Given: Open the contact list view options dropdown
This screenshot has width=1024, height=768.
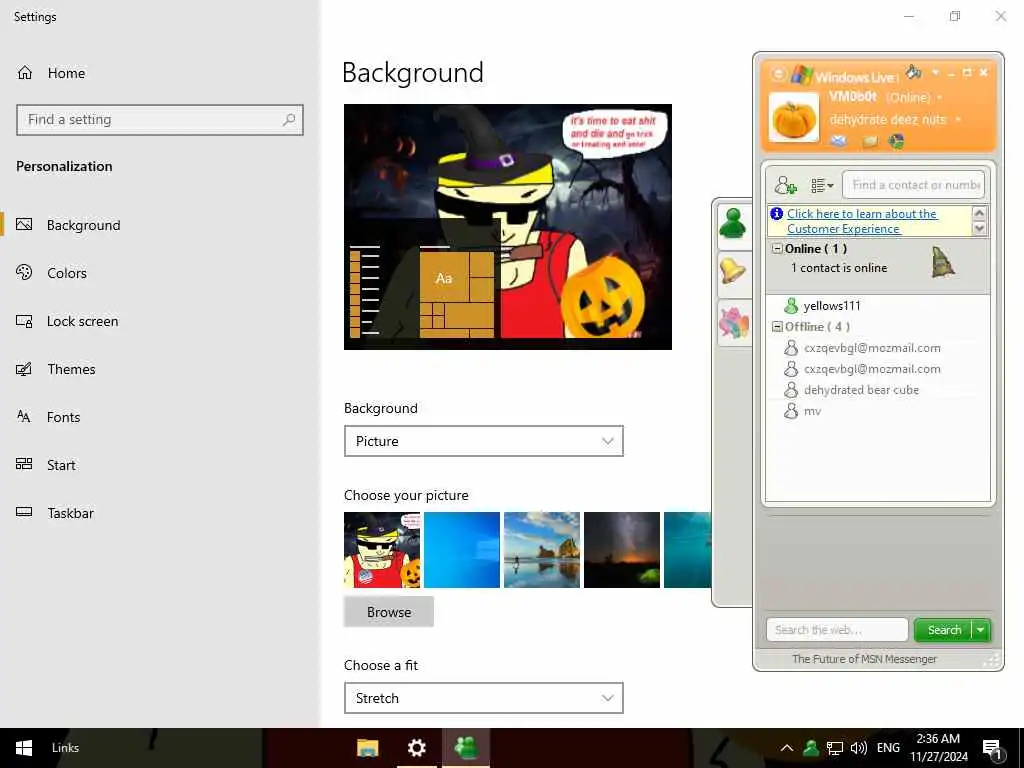Looking at the screenshot, I should pos(822,186).
